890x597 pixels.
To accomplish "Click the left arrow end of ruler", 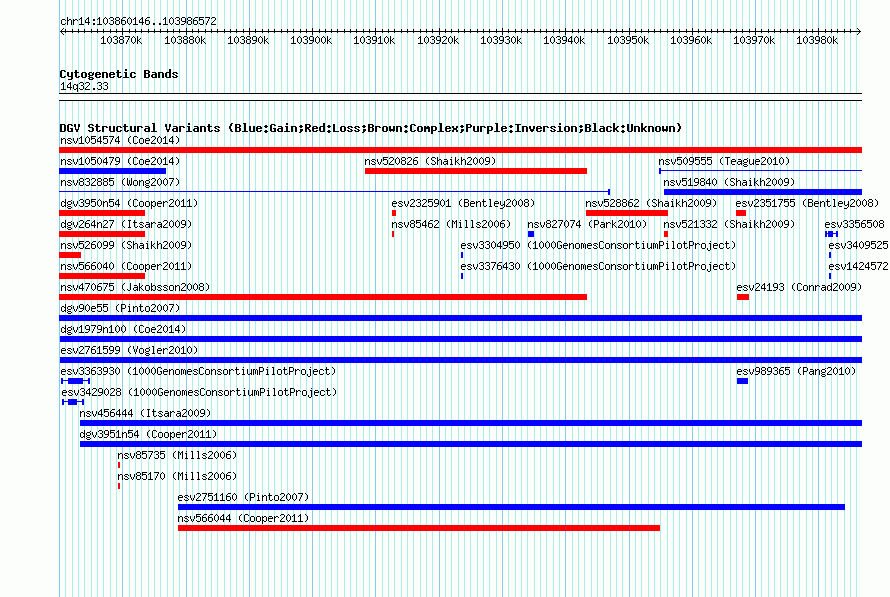I will [62, 31].
